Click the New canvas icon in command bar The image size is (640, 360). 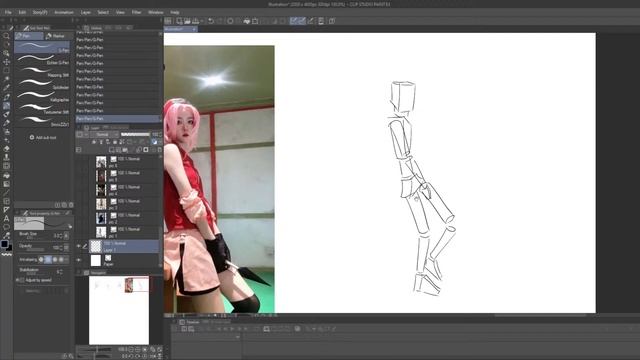[x=179, y=21]
